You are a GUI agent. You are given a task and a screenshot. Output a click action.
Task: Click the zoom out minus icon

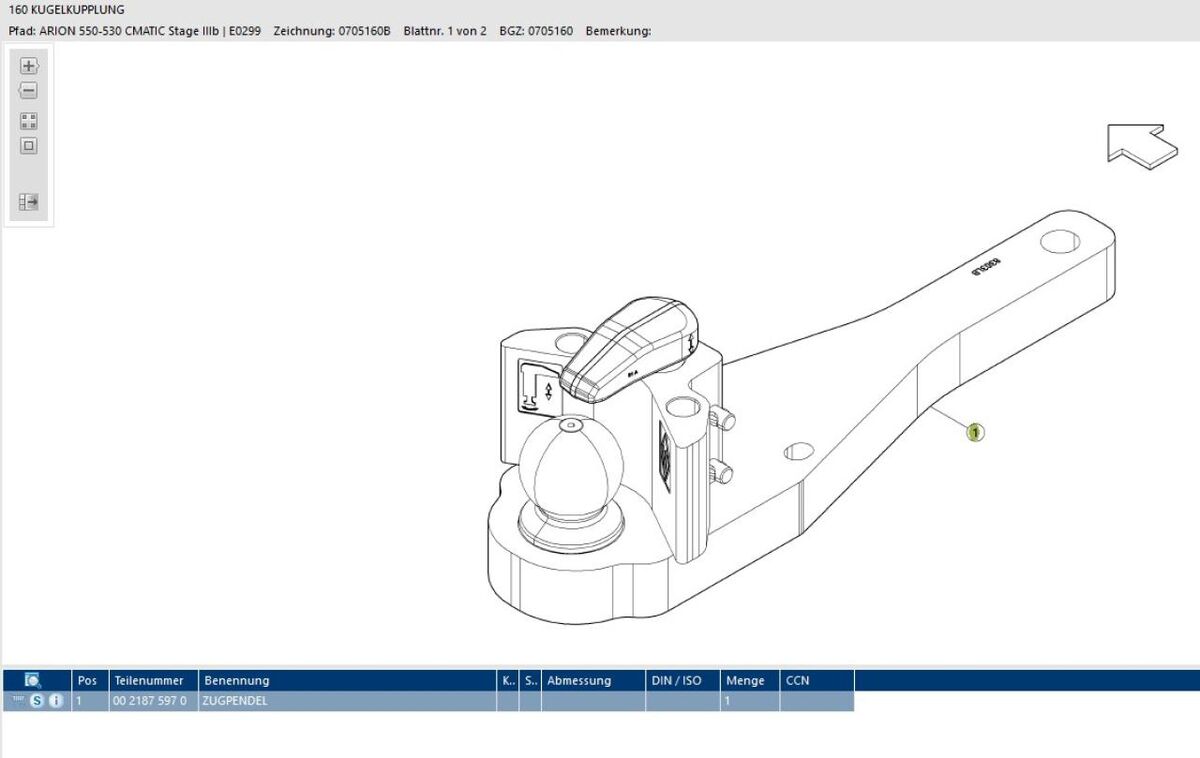(29, 91)
